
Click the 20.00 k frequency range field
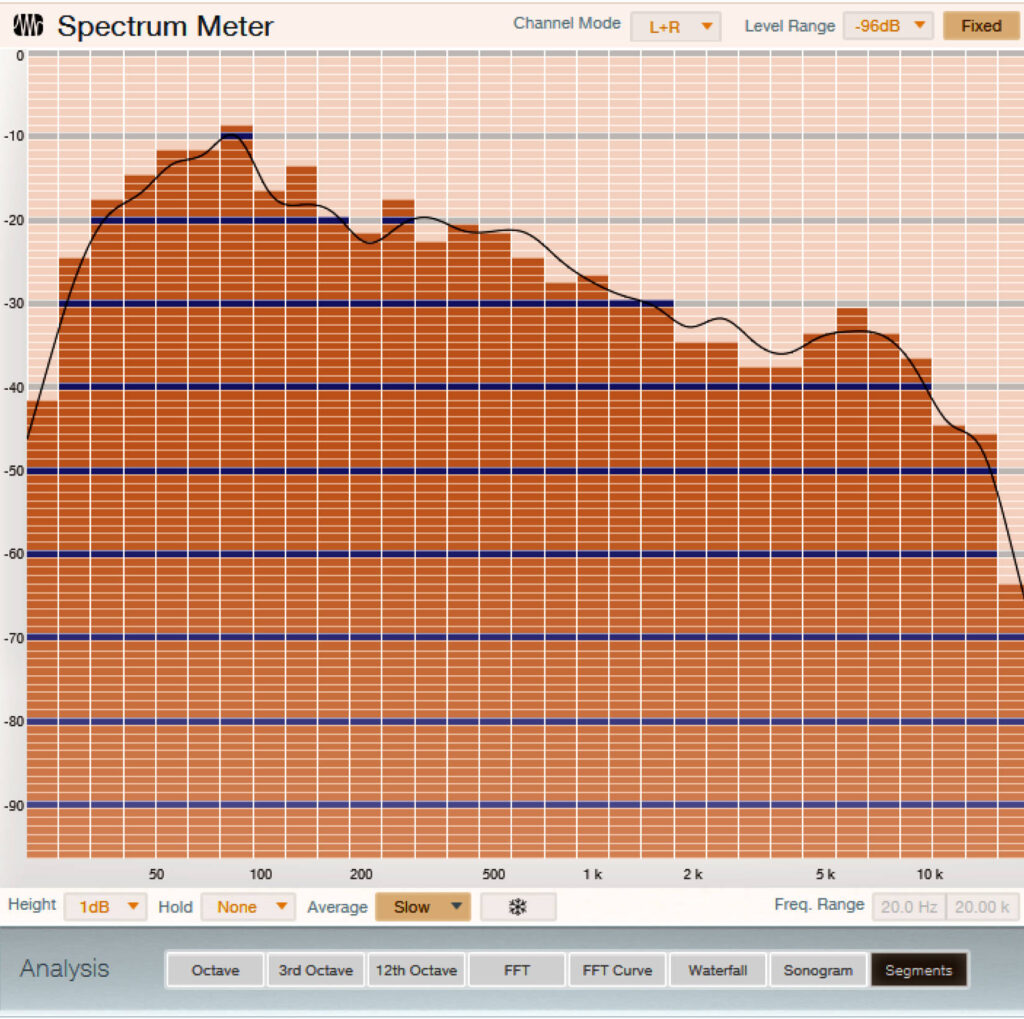pyautogui.click(x=981, y=907)
